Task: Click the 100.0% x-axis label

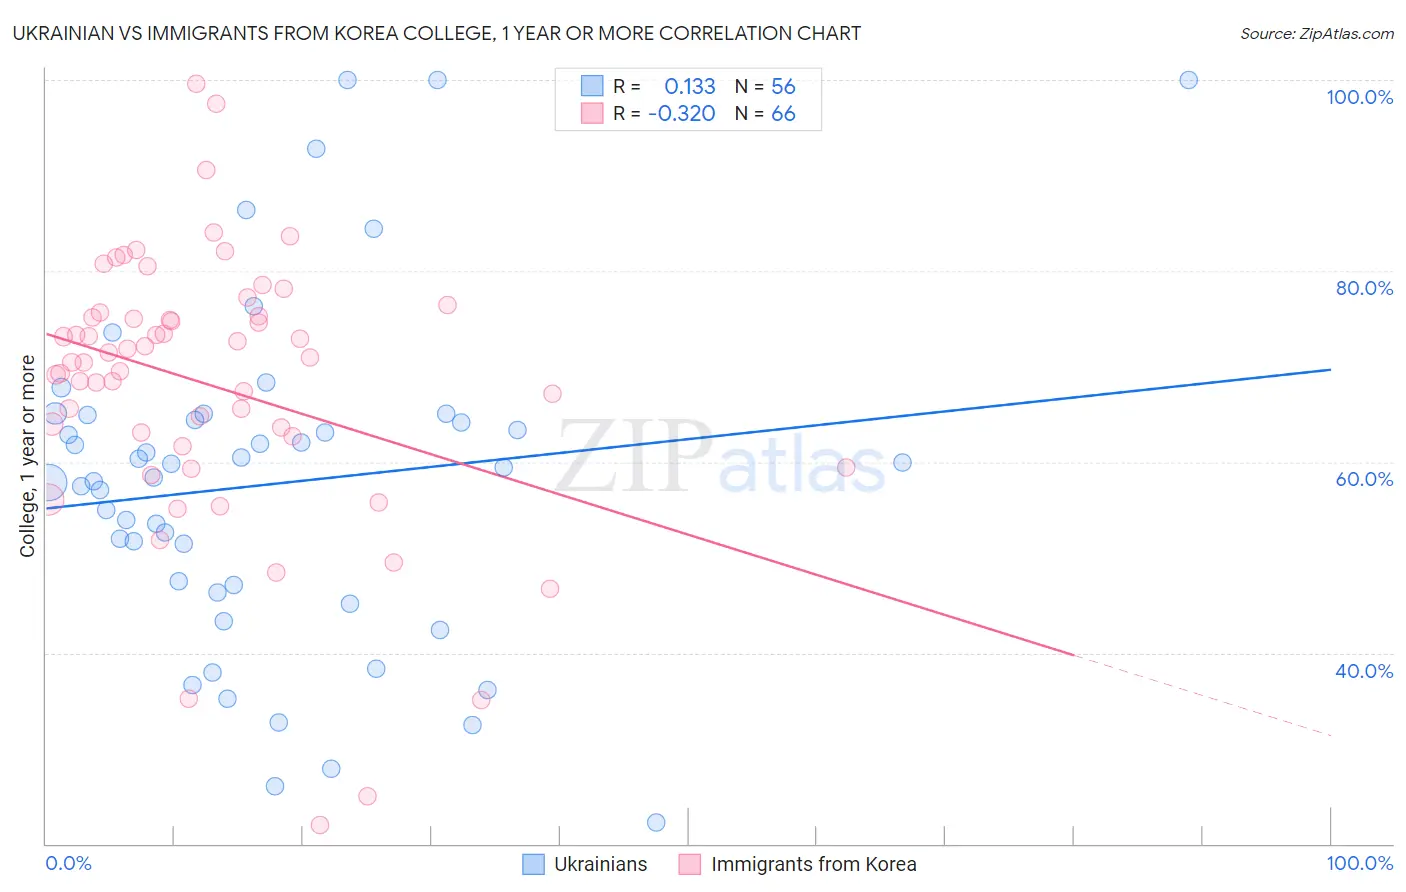Action: [x=1360, y=863]
